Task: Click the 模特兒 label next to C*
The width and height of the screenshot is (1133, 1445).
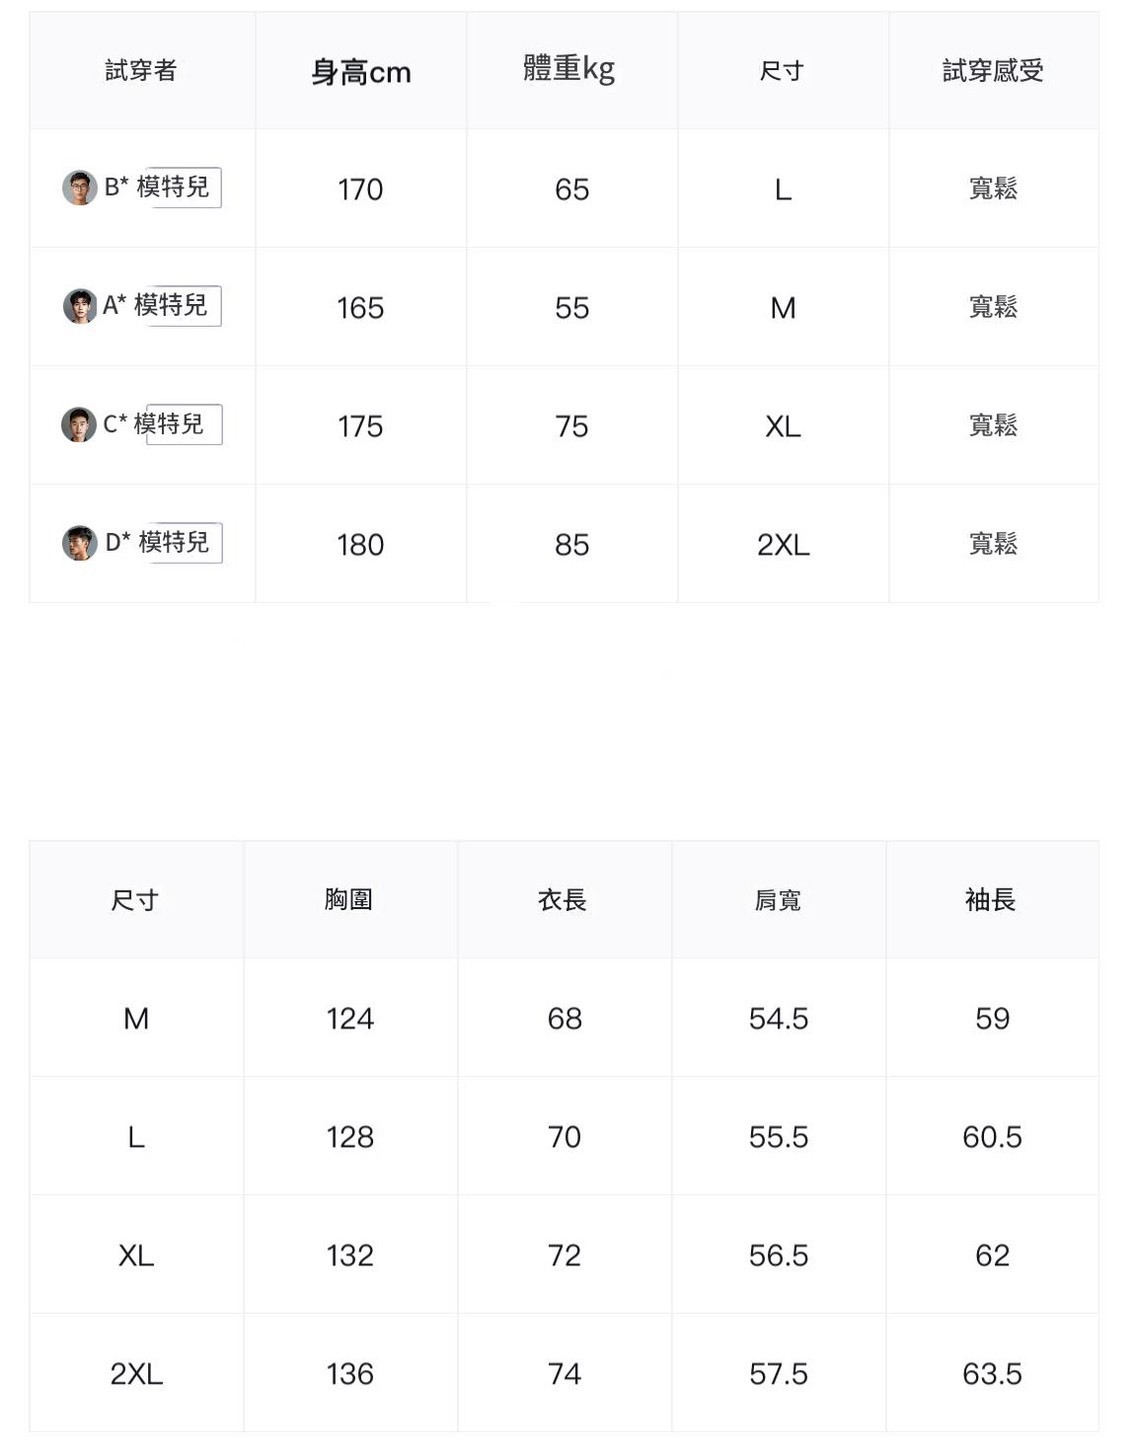Action: click(x=170, y=424)
